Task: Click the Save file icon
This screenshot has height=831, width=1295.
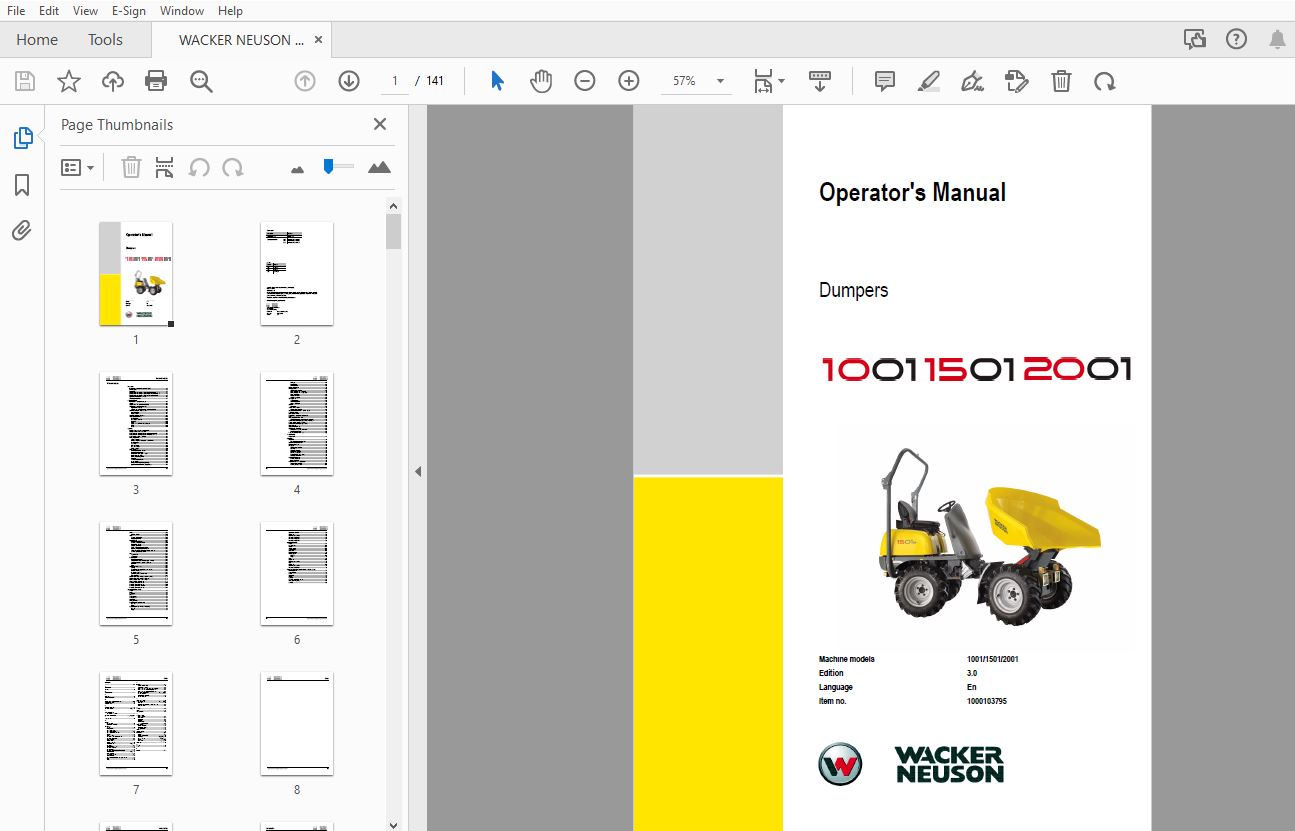Action: 25,81
